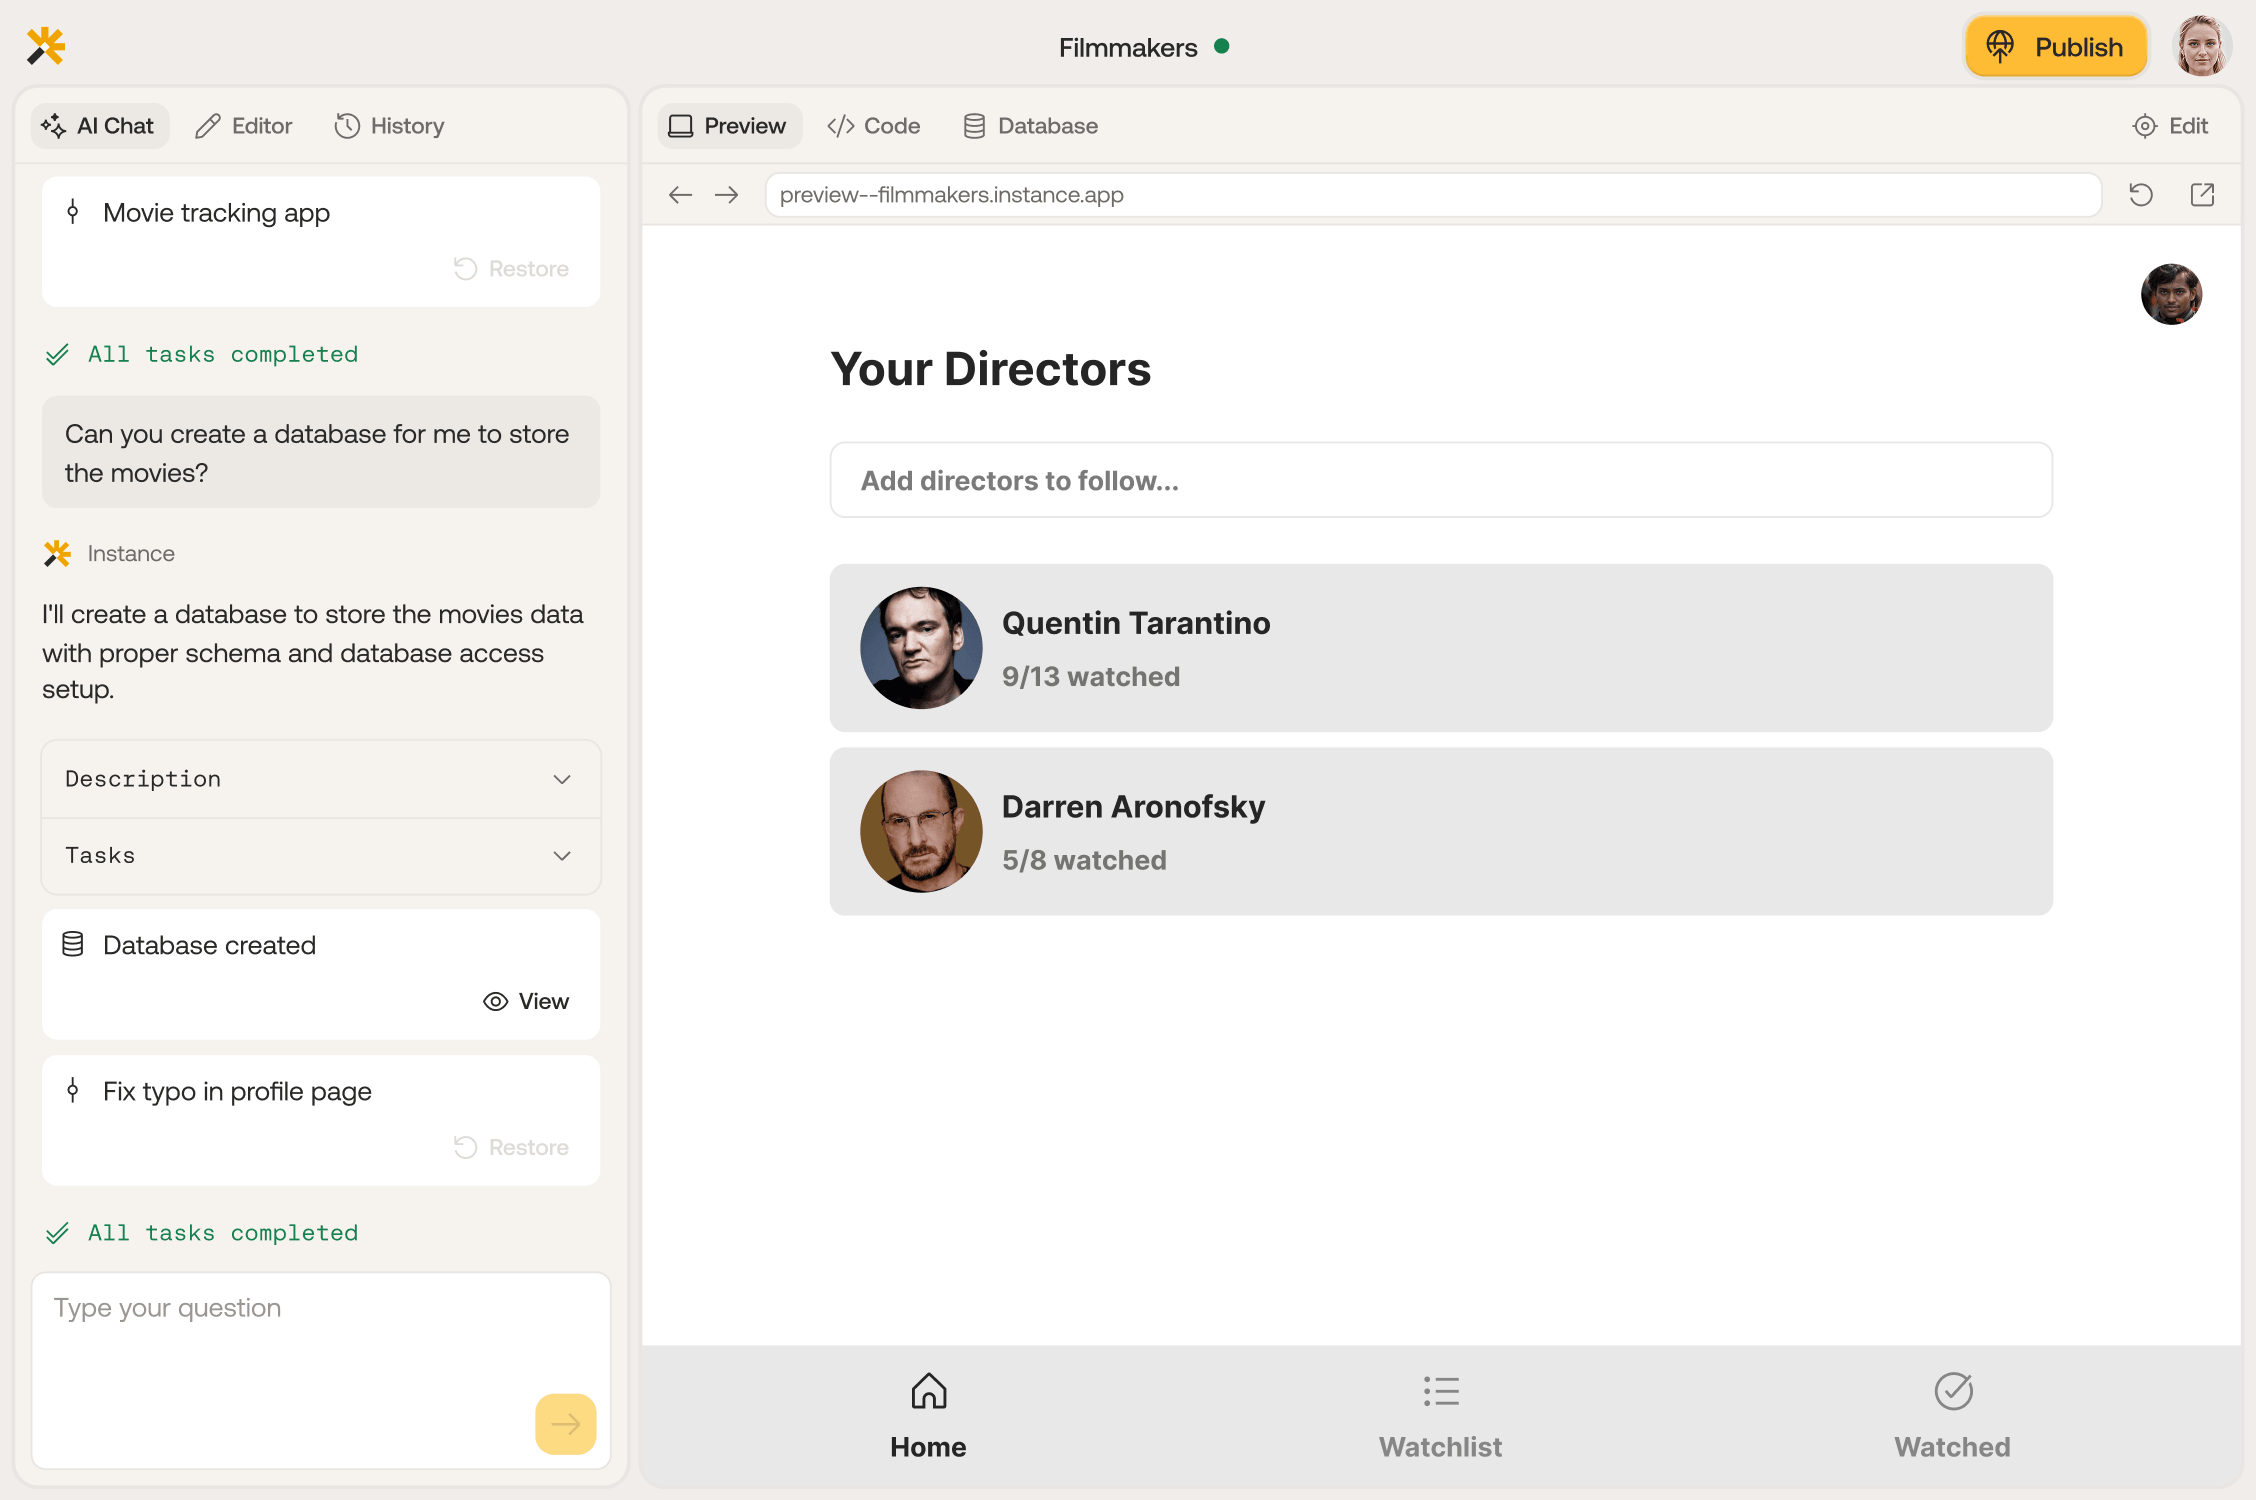Click the '9/13 watched' text
This screenshot has height=1500, width=2256.
point(1091,677)
